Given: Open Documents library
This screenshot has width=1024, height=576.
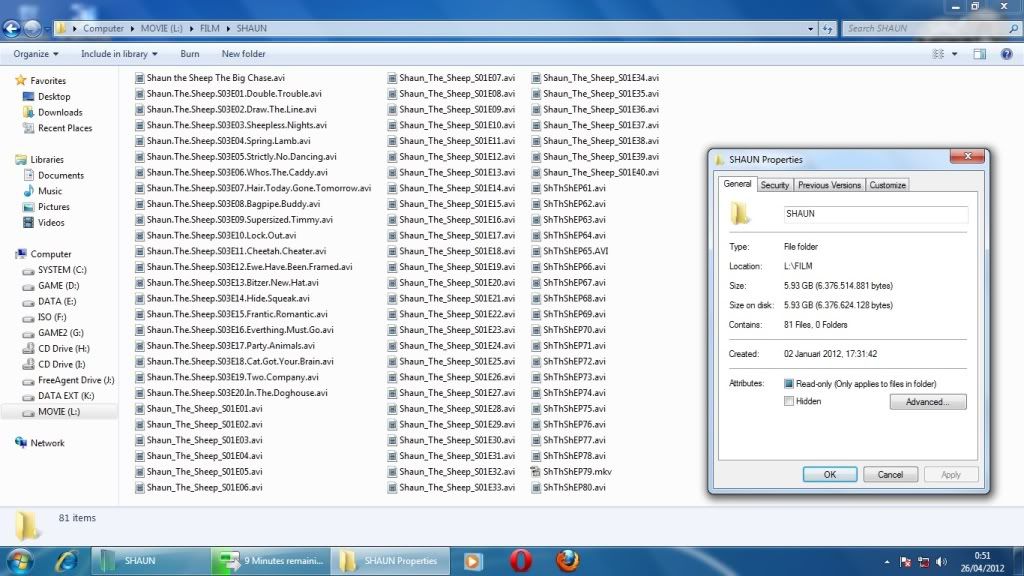Looking at the screenshot, I should 61,175.
